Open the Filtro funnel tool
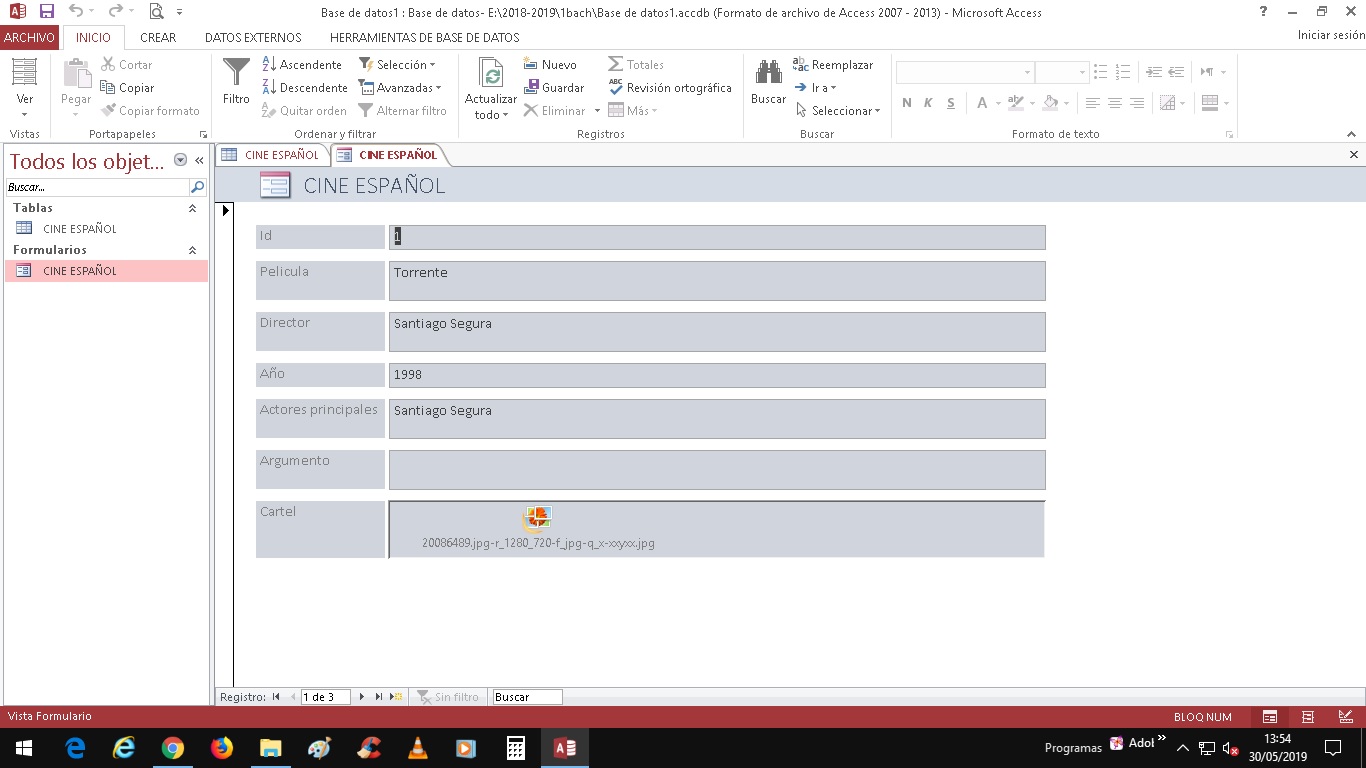The width and height of the screenshot is (1366, 768). [x=236, y=81]
